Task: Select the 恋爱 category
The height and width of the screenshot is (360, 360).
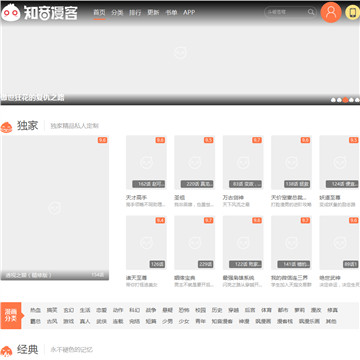Action: click(x=101, y=310)
